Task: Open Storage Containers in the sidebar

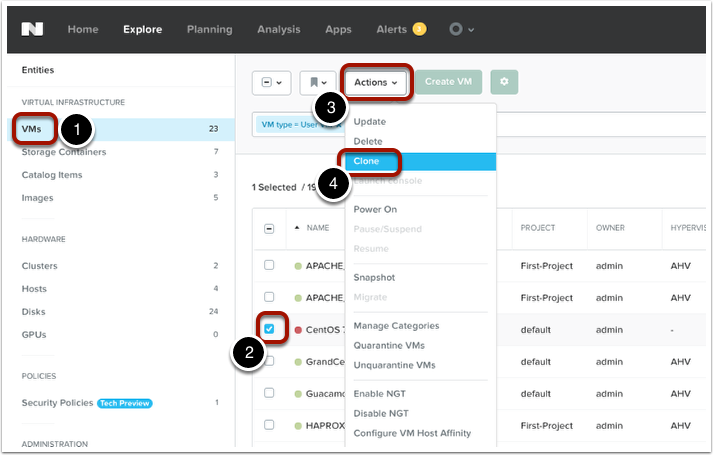Action: click(64, 152)
